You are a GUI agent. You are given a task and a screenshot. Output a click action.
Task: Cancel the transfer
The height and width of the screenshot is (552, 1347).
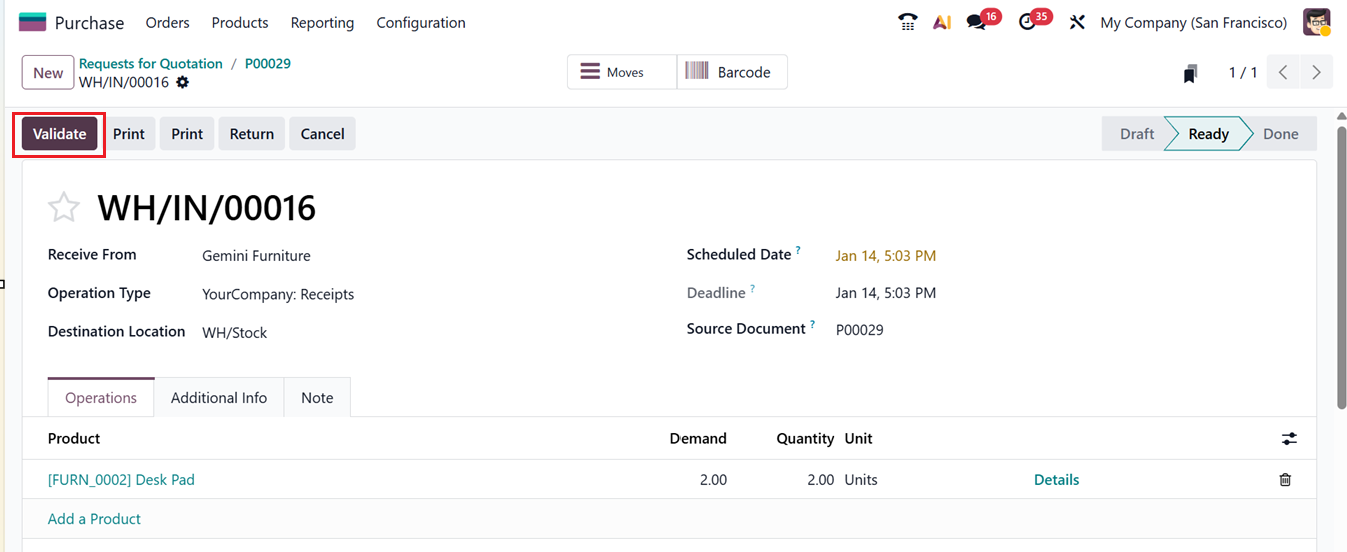[322, 134]
